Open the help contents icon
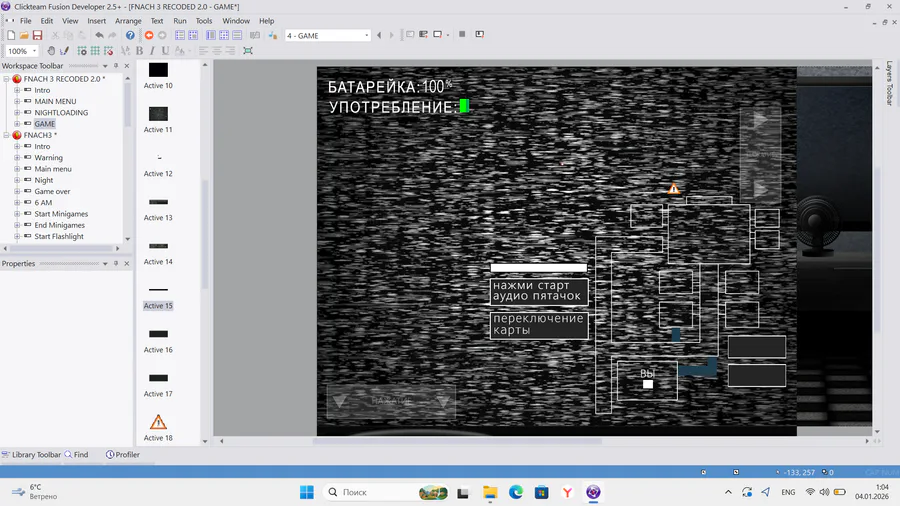 tap(130, 36)
